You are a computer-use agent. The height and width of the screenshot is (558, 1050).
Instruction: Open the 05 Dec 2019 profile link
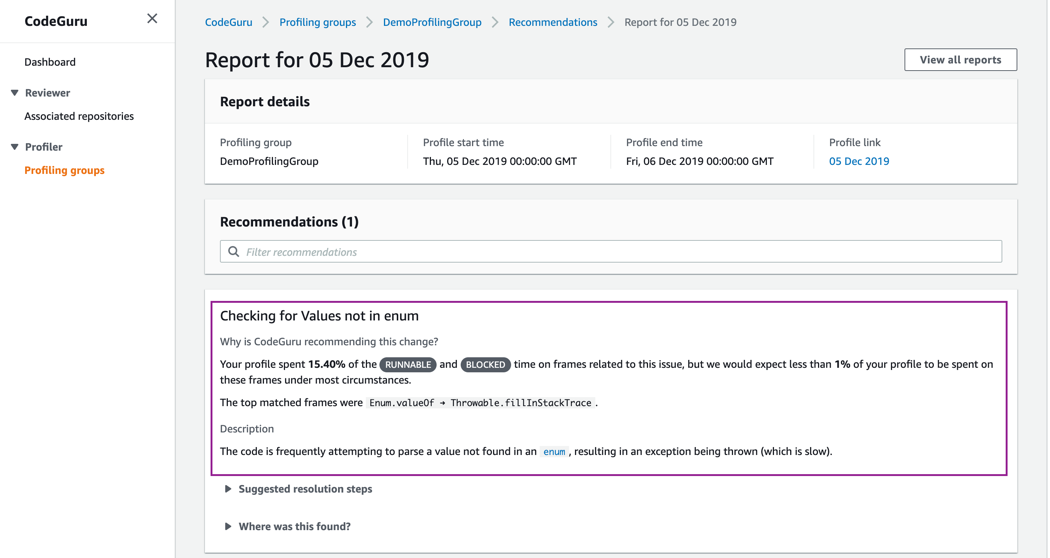[859, 161]
